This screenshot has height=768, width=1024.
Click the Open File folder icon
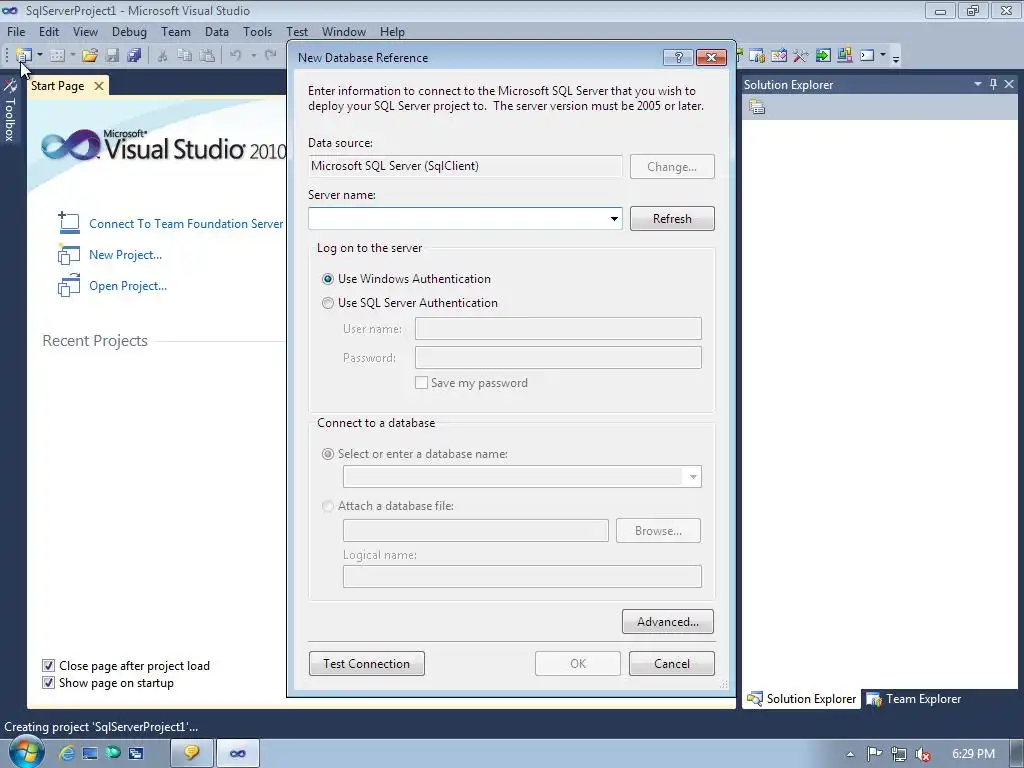(90, 56)
